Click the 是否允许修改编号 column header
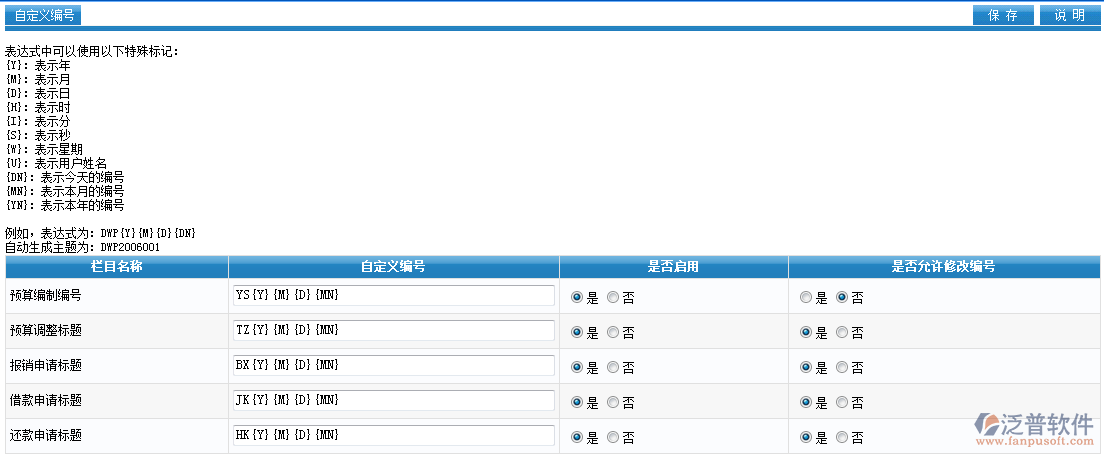The width and height of the screenshot is (1104, 457). point(943,267)
